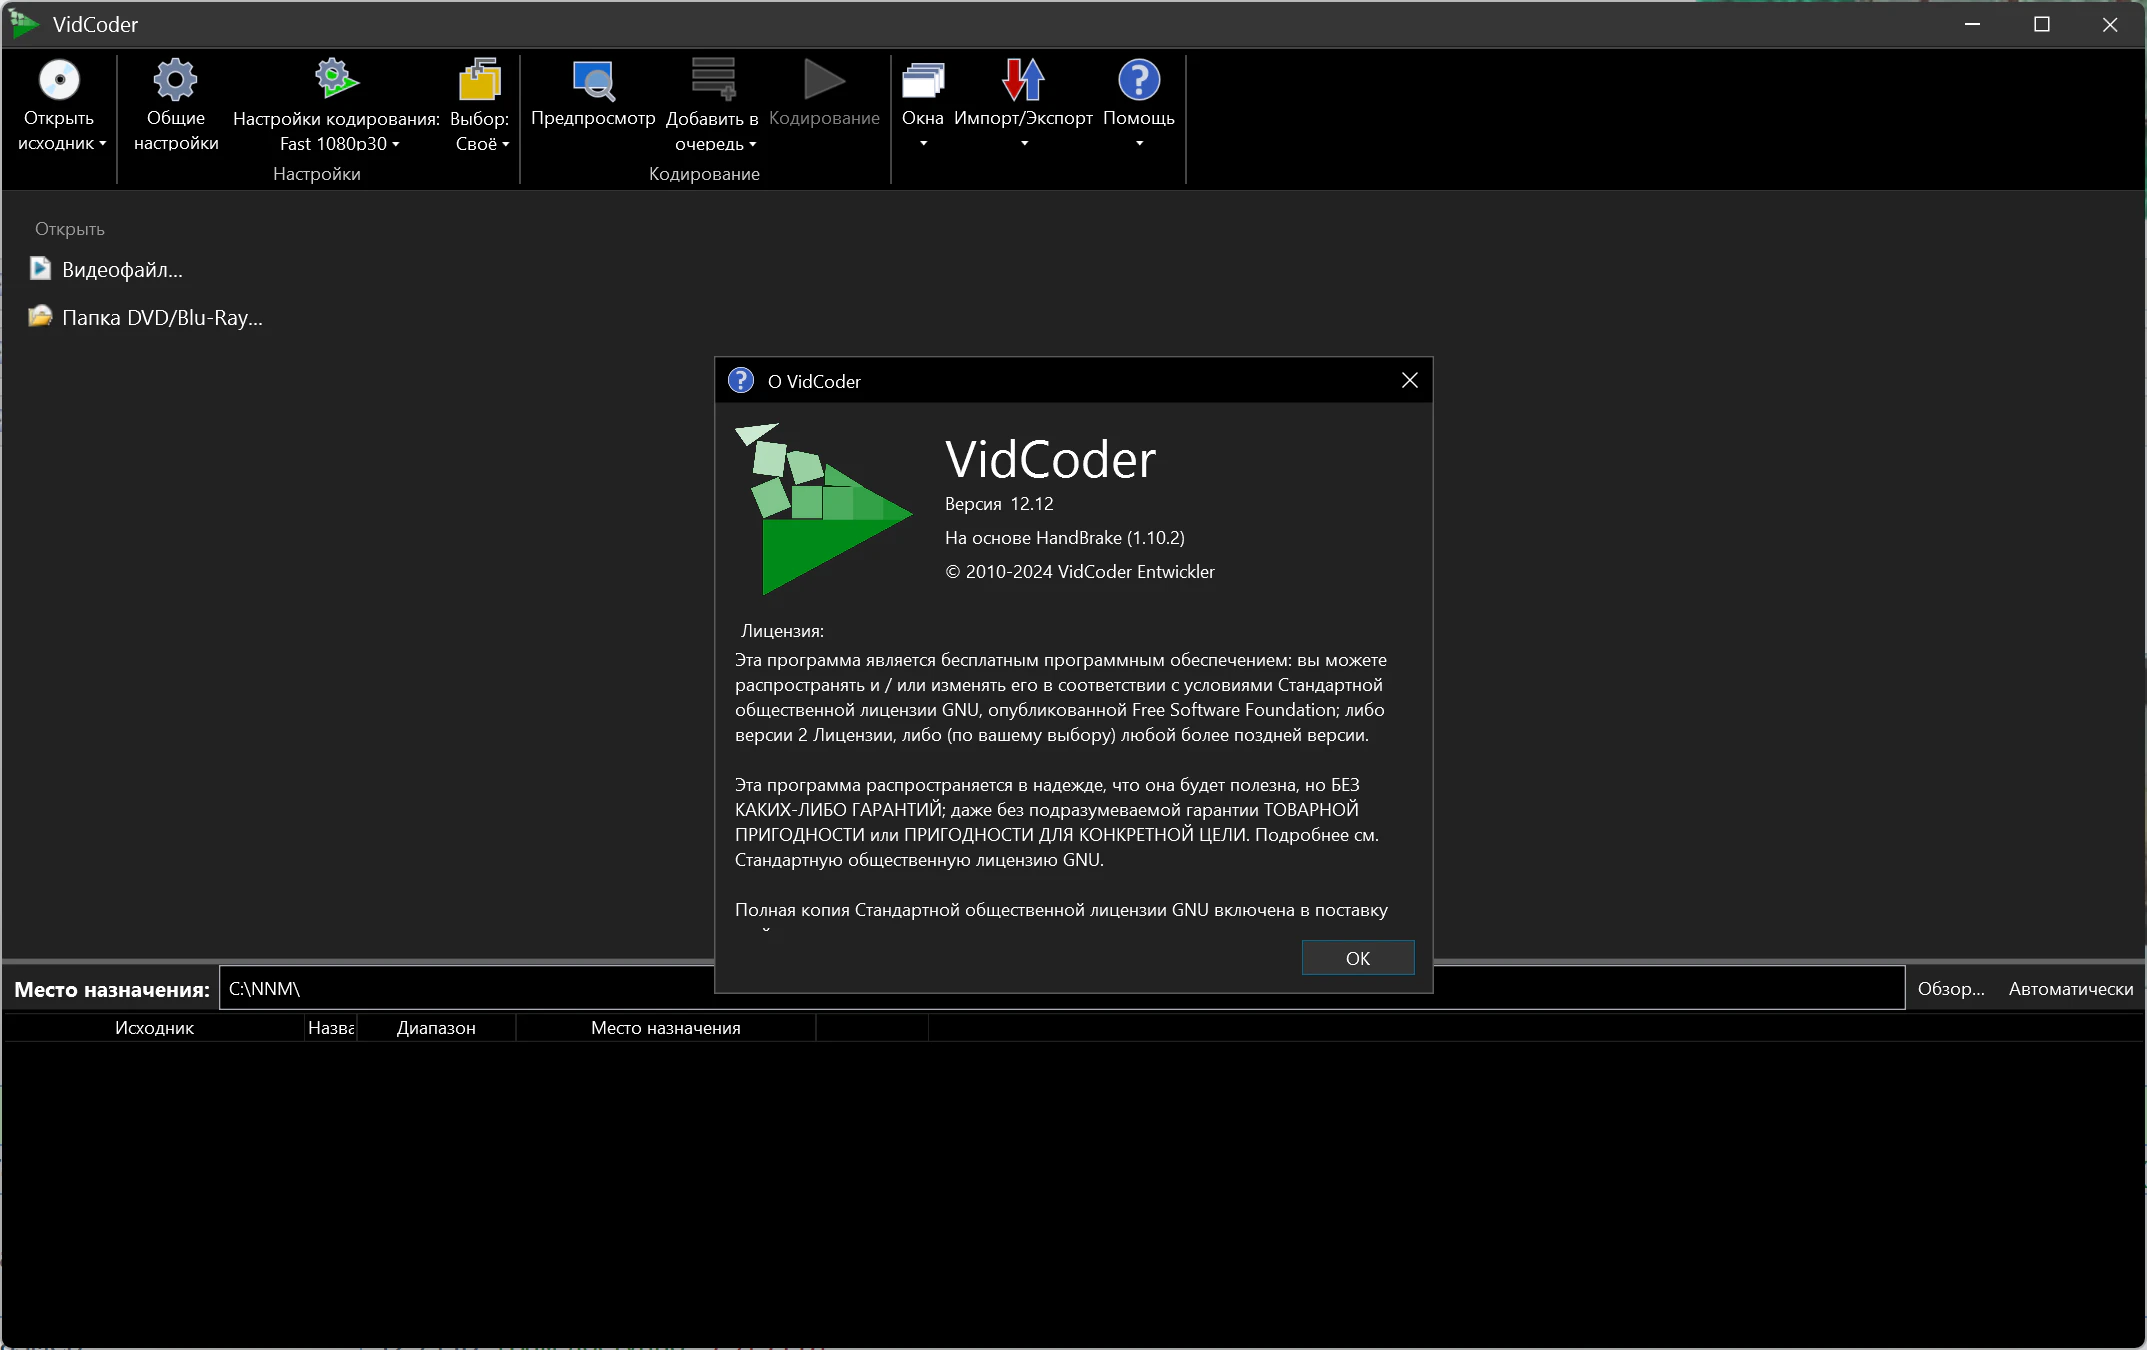The height and width of the screenshot is (1350, 2147).
Task: Click the destination path input field
Action: coord(460,989)
